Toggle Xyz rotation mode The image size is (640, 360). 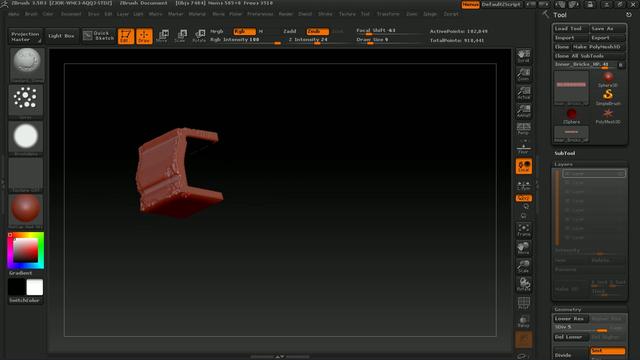coord(524,198)
